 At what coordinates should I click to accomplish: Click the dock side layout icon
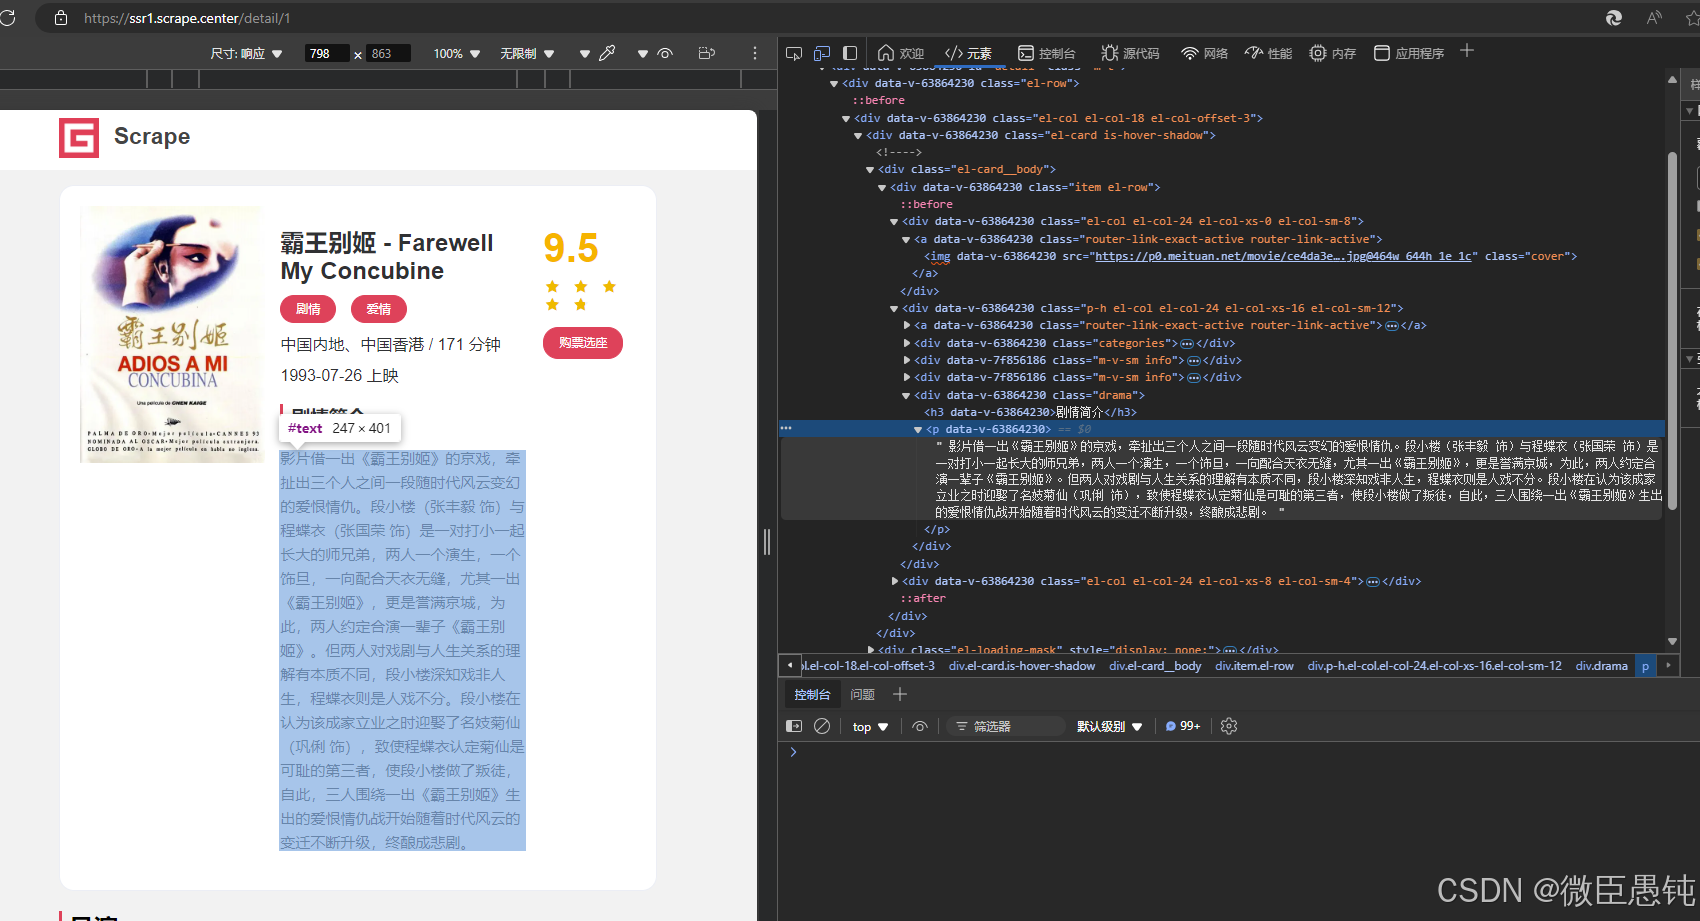click(x=850, y=52)
